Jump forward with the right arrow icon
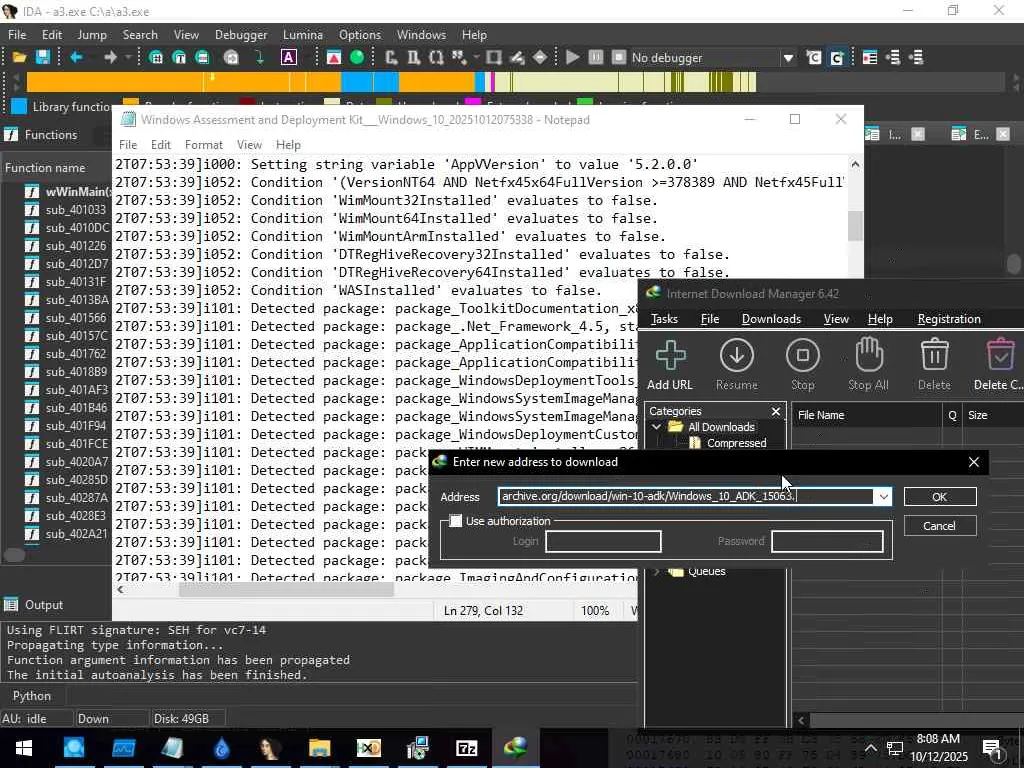The image size is (1024, 768). coord(110,57)
